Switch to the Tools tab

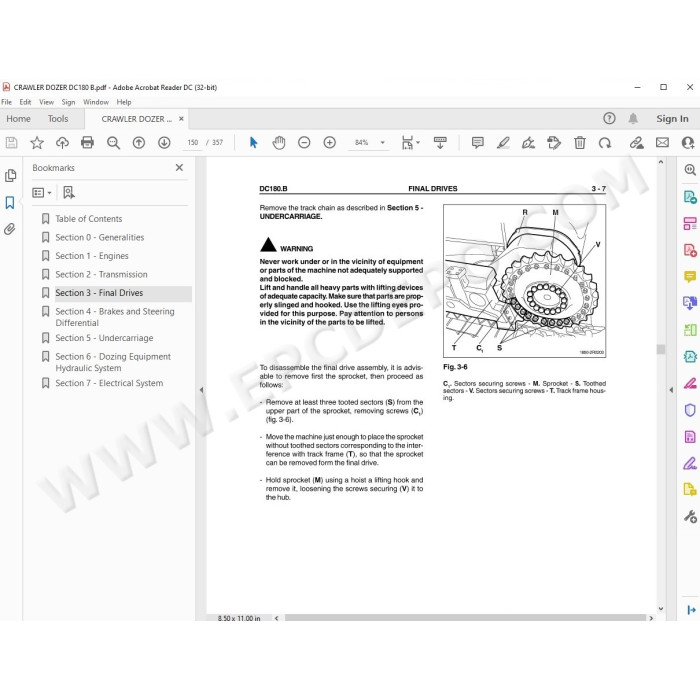pos(58,119)
